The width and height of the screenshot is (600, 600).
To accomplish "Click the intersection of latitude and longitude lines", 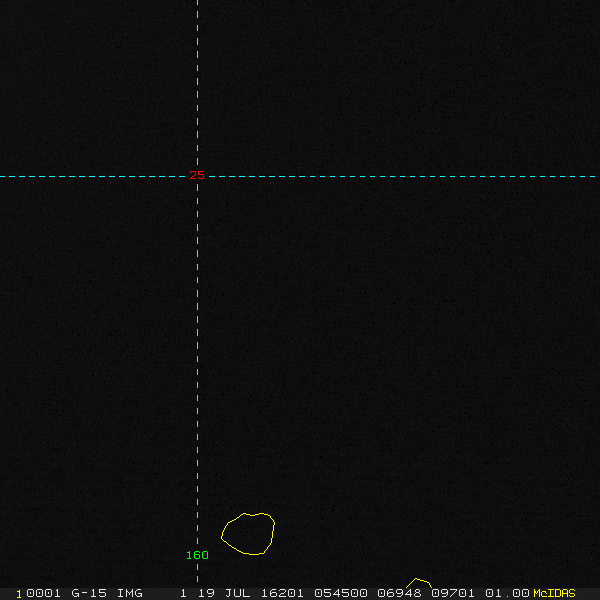I will point(197,176).
